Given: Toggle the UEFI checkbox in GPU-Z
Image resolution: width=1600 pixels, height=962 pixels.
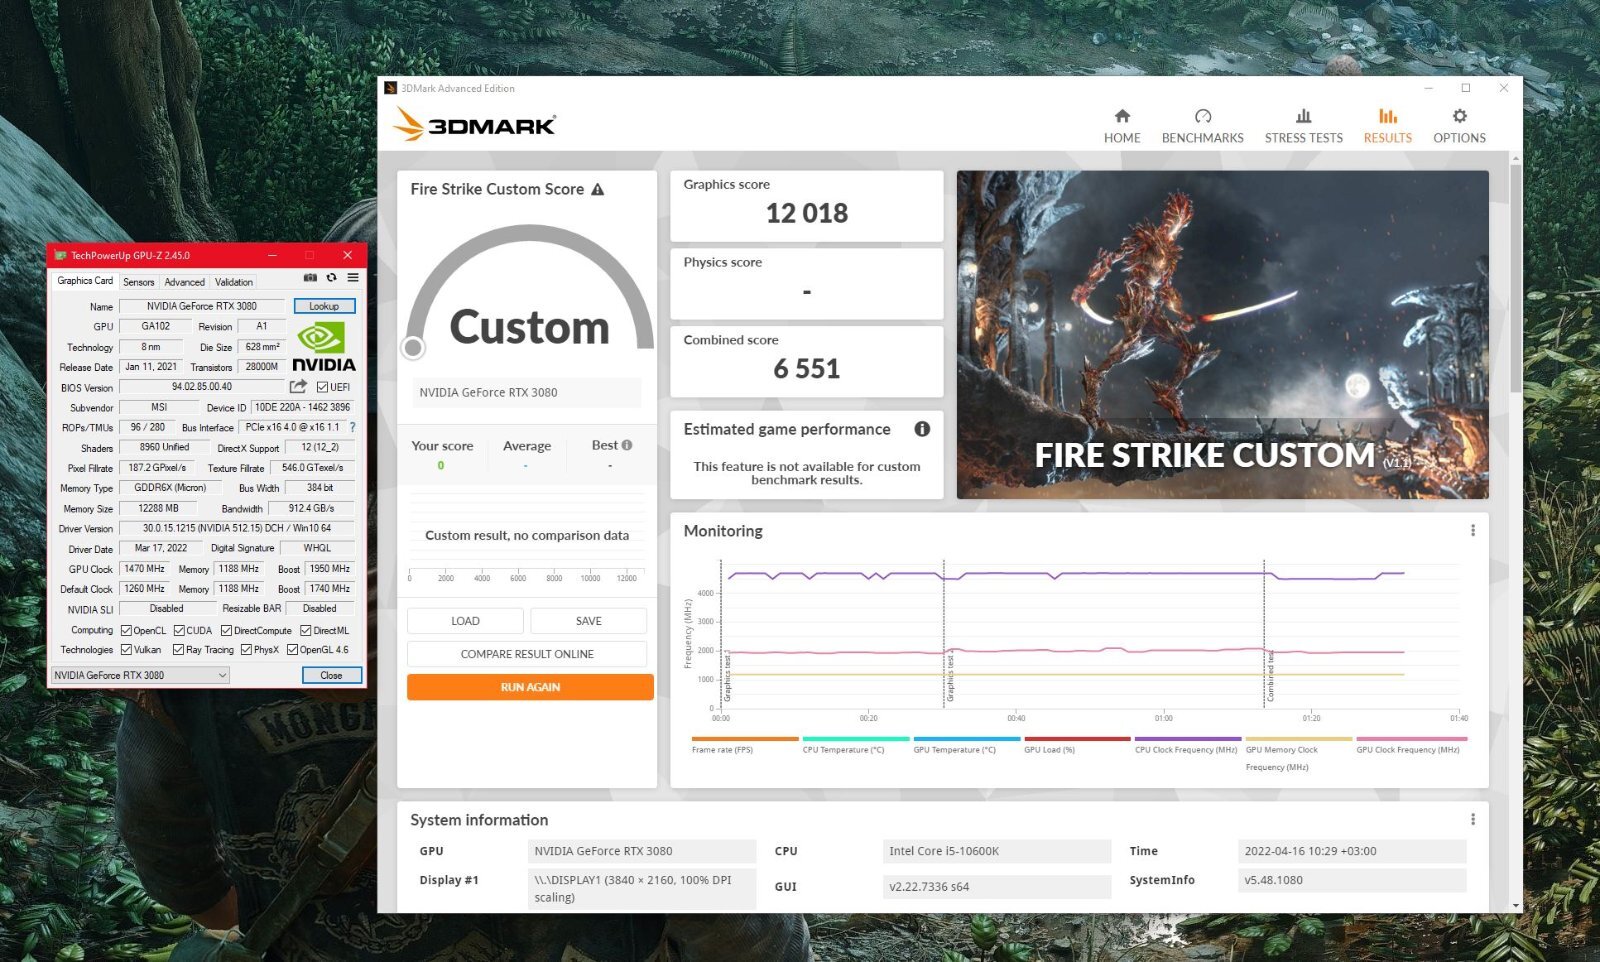Looking at the screenshot, I should pyautogui.click(x=322, y=387).
